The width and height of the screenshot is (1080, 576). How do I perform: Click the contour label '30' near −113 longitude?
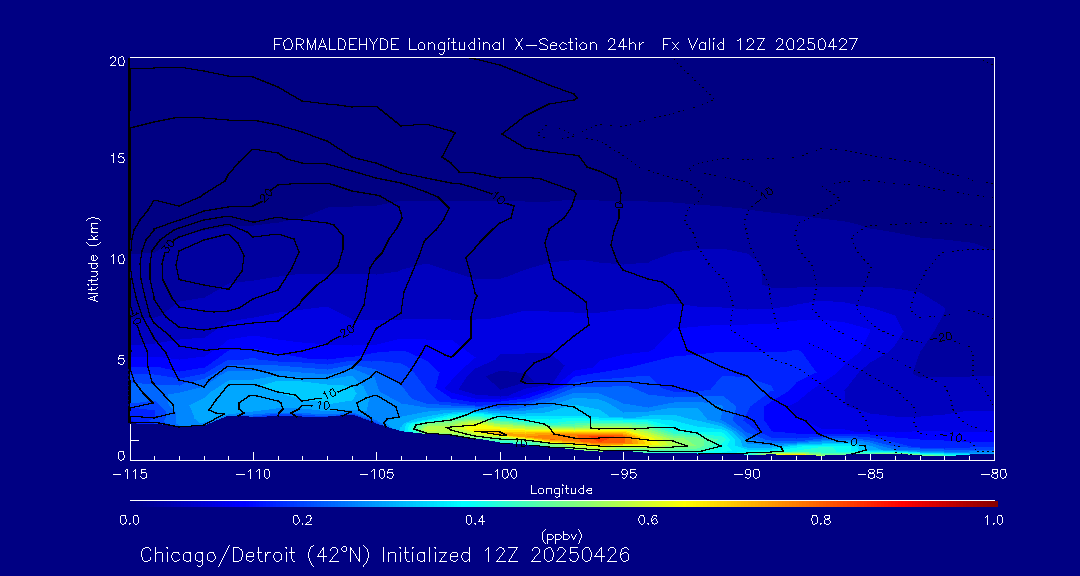click(167, 244)
